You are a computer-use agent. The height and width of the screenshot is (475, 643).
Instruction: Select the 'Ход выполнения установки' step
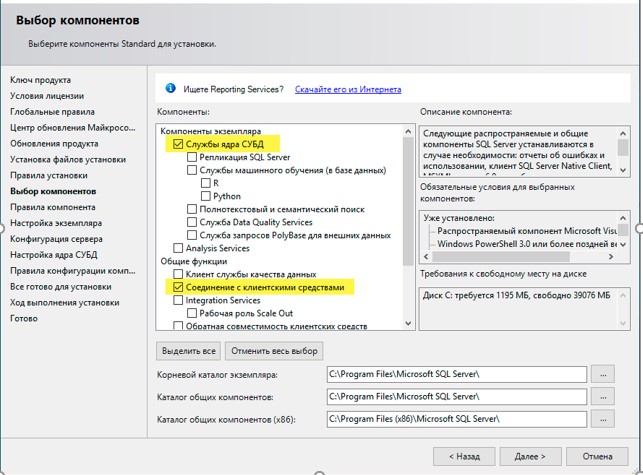click(x=65, y=303)
